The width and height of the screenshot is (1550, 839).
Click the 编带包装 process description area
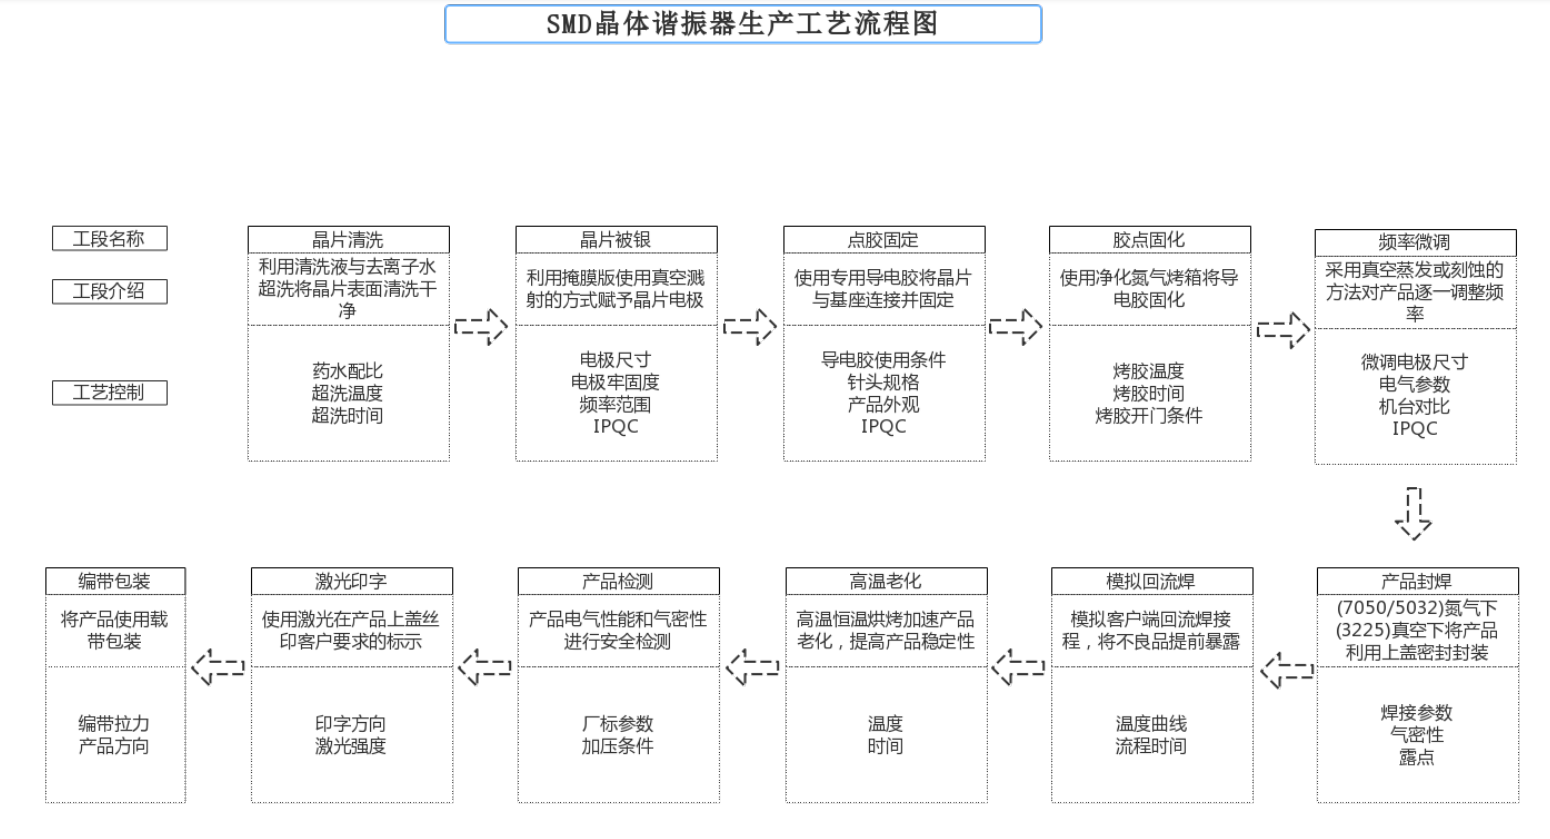click(115, 628)
